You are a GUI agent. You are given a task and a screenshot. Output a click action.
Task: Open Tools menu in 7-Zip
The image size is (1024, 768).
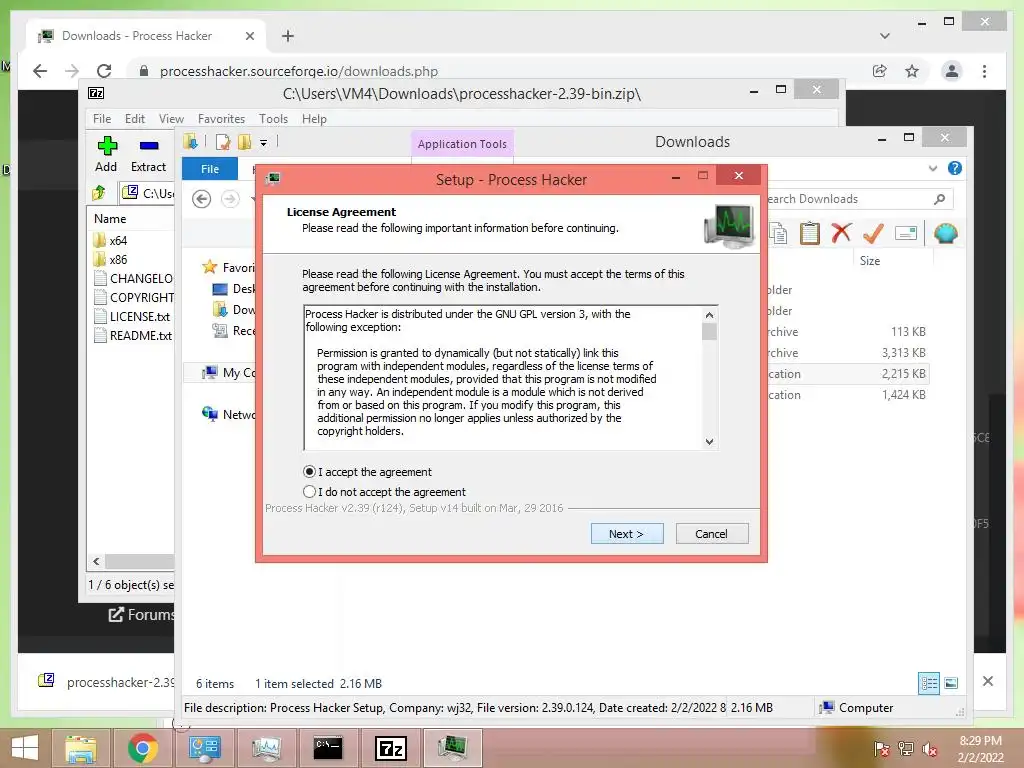[273, 119]
